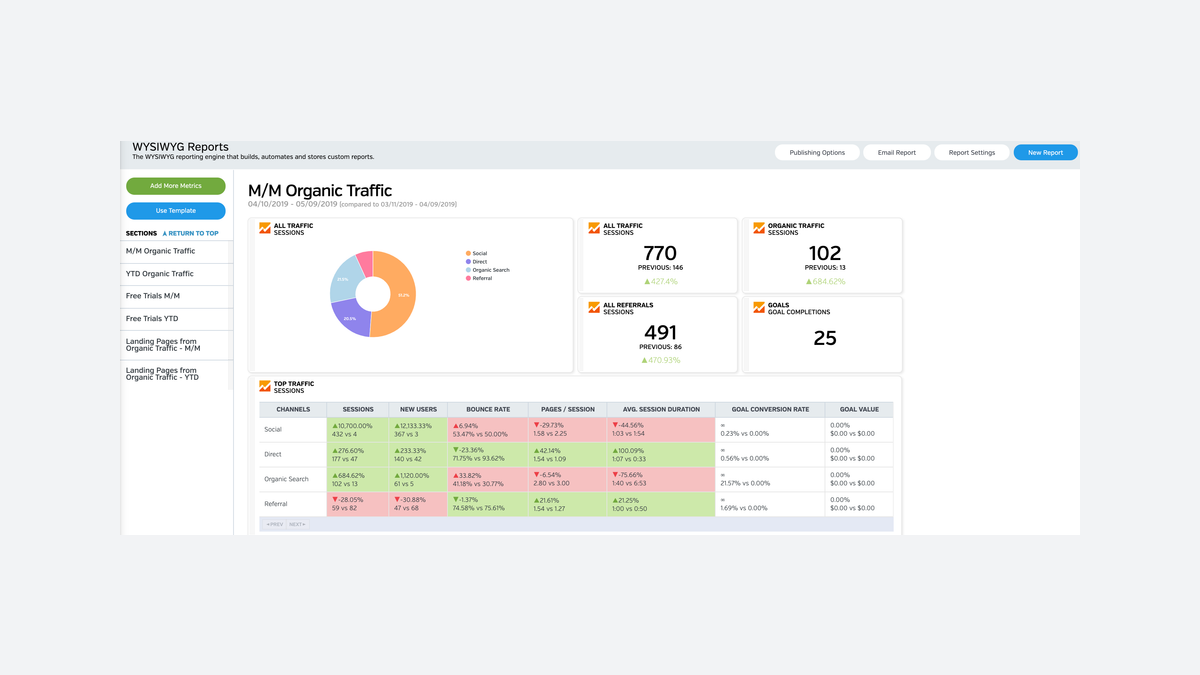The image size is (1200, 675).
Task: Click the Use Template button
Action: click(x=176, y=211)
